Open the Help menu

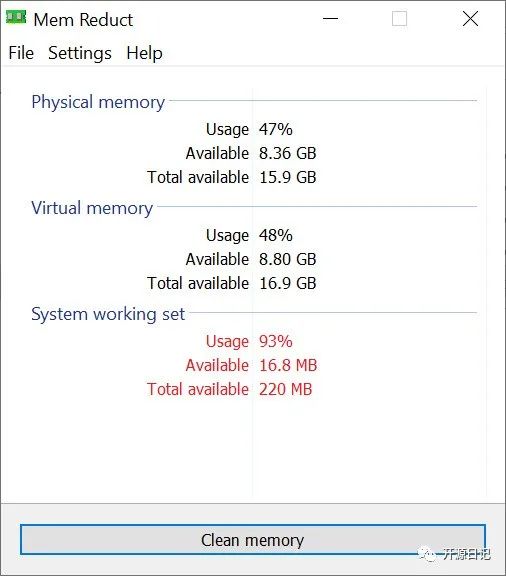[x=144, y=53]
